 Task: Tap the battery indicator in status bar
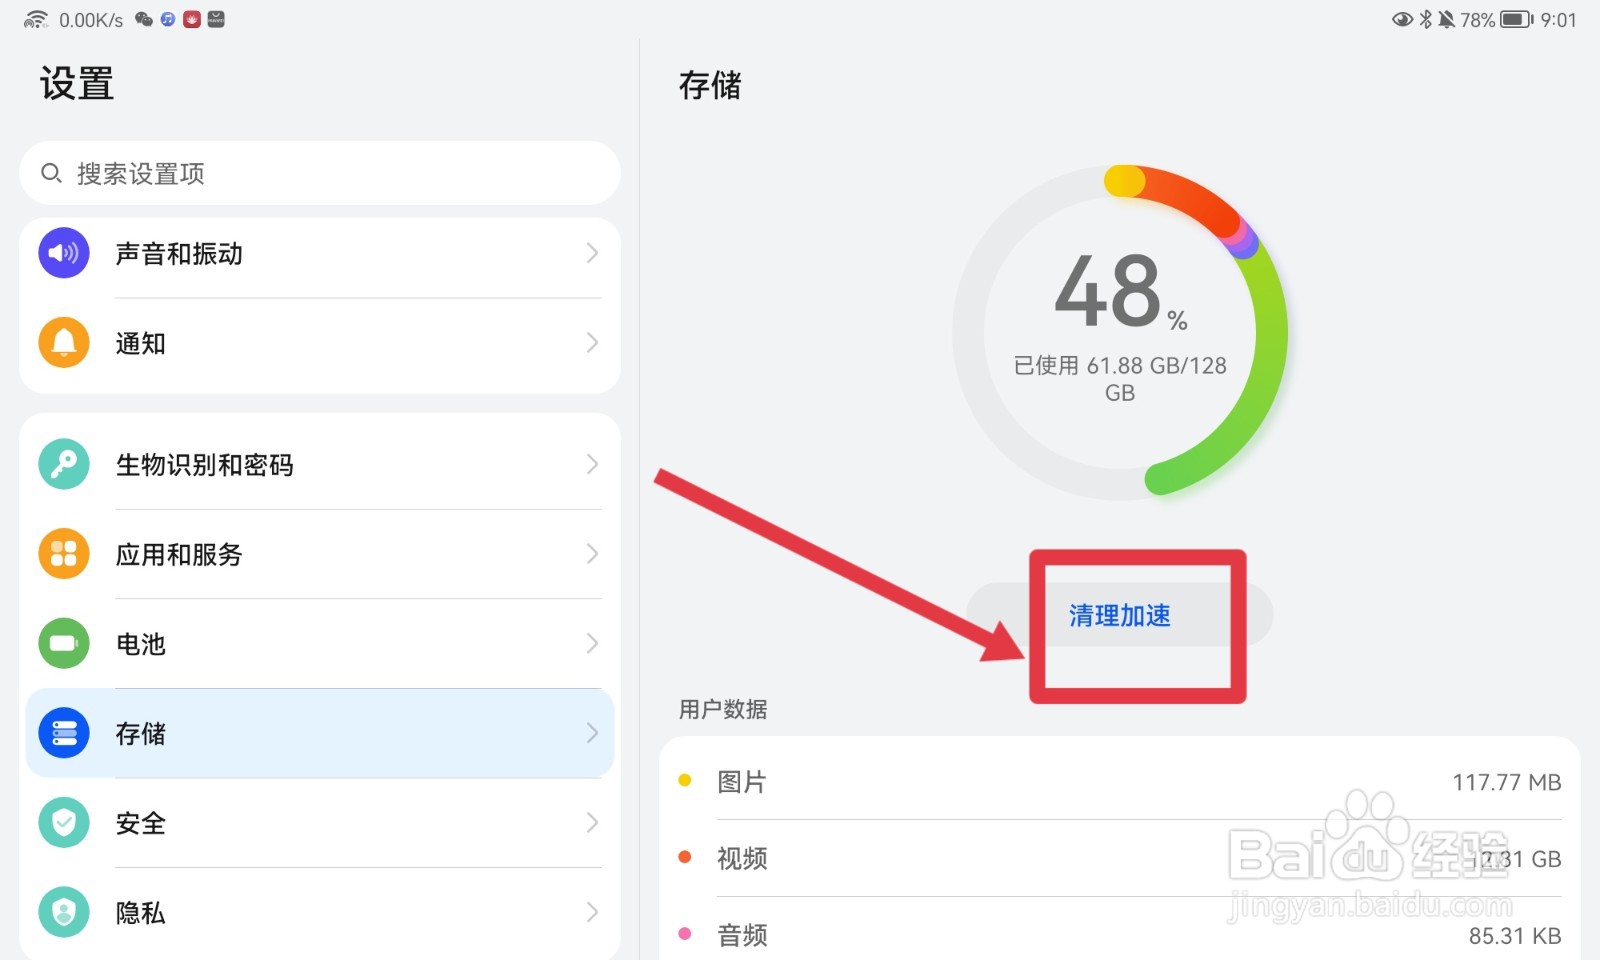(x=1516, y=19)
